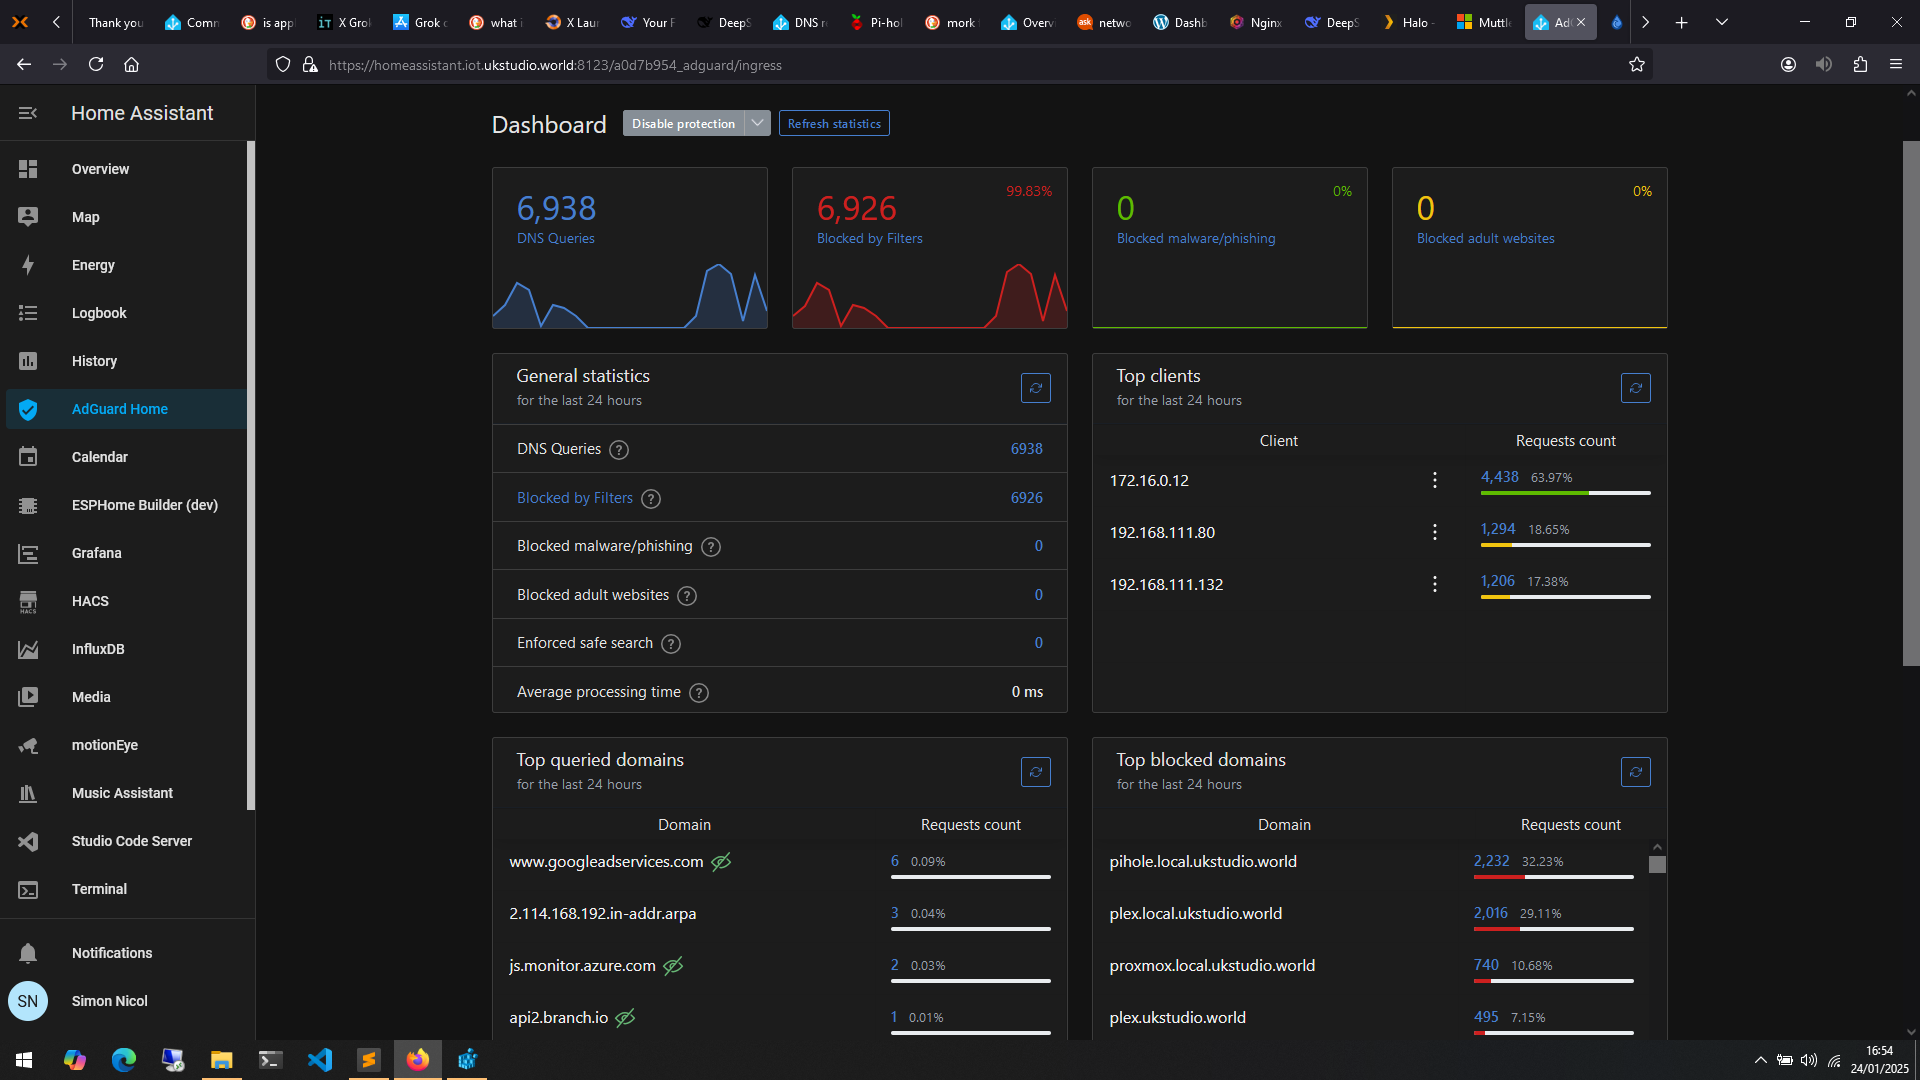Open options menu for client 172.16.0.12
Viewport: 1920px width, 1080px height.
tap(1435, 480)
